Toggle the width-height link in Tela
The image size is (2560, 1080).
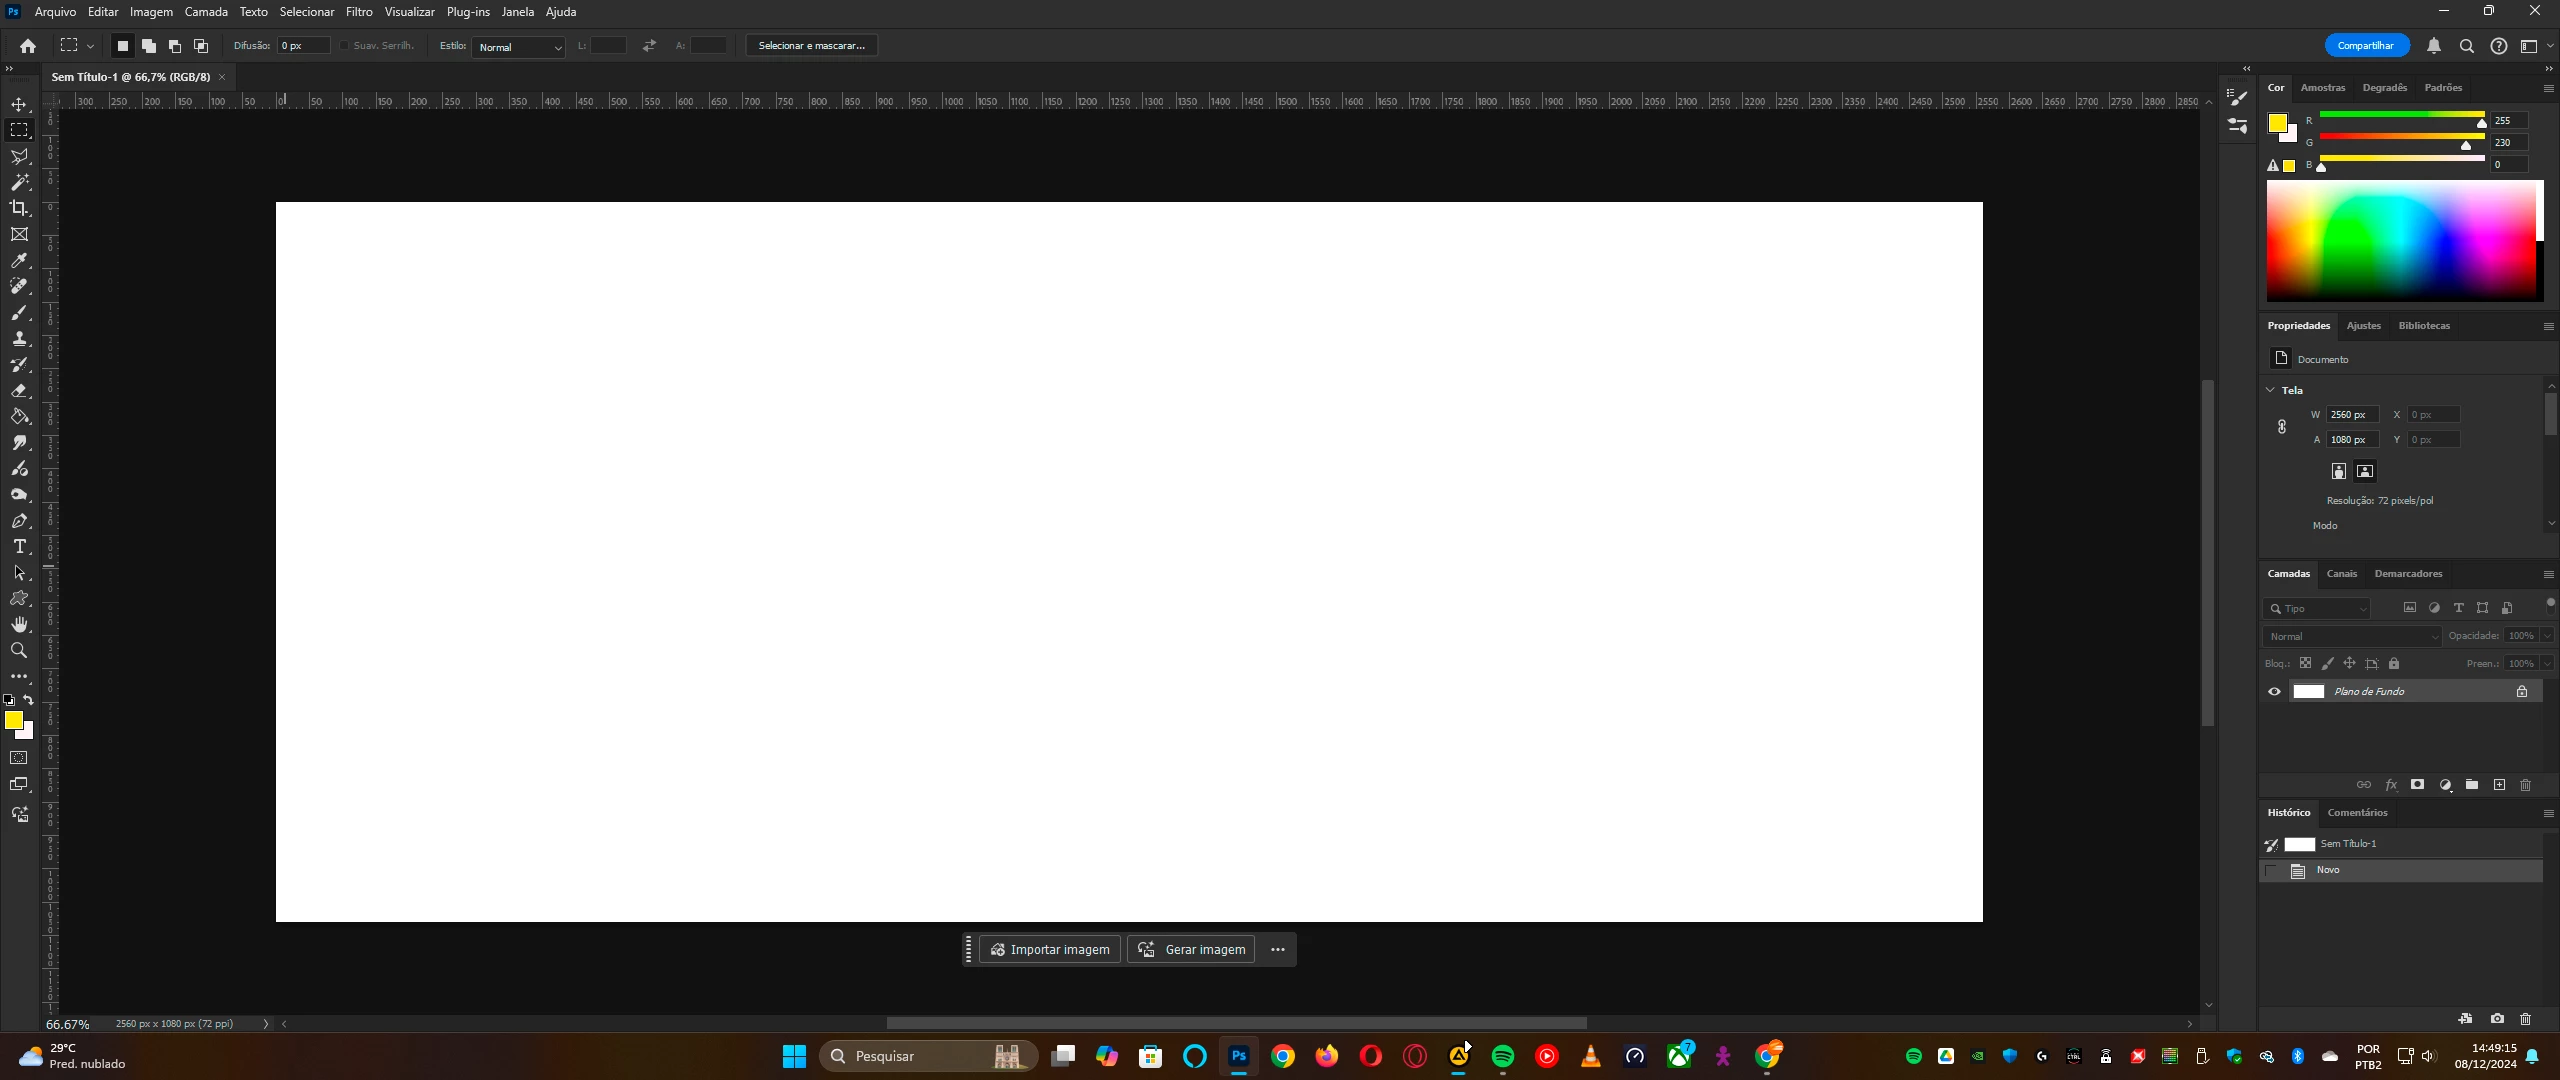[2282, 427]
